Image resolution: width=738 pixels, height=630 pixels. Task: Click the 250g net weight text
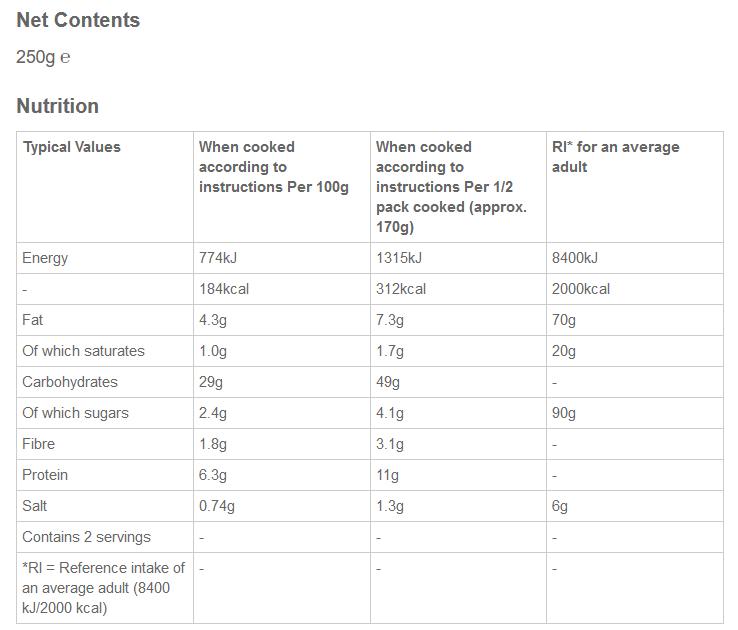click(x=36, y=57)
